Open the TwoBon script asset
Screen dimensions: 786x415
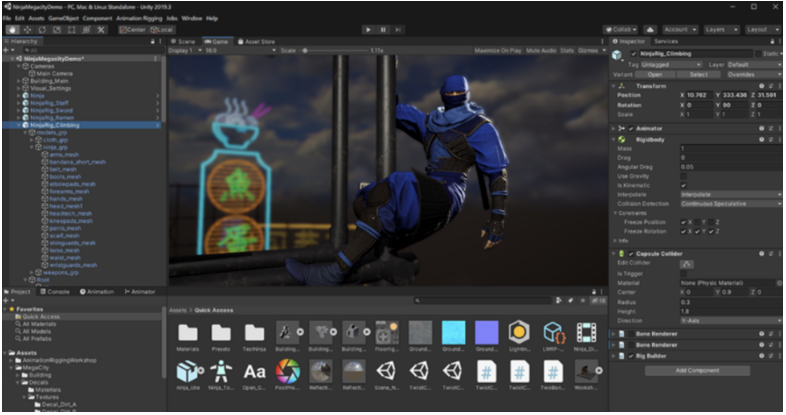click(x=553, y=371)
